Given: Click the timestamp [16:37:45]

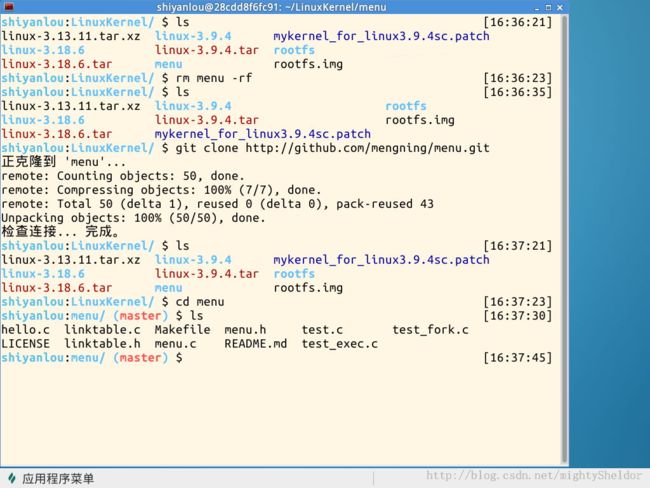Looking at the screenshot, I should (518, 358).
